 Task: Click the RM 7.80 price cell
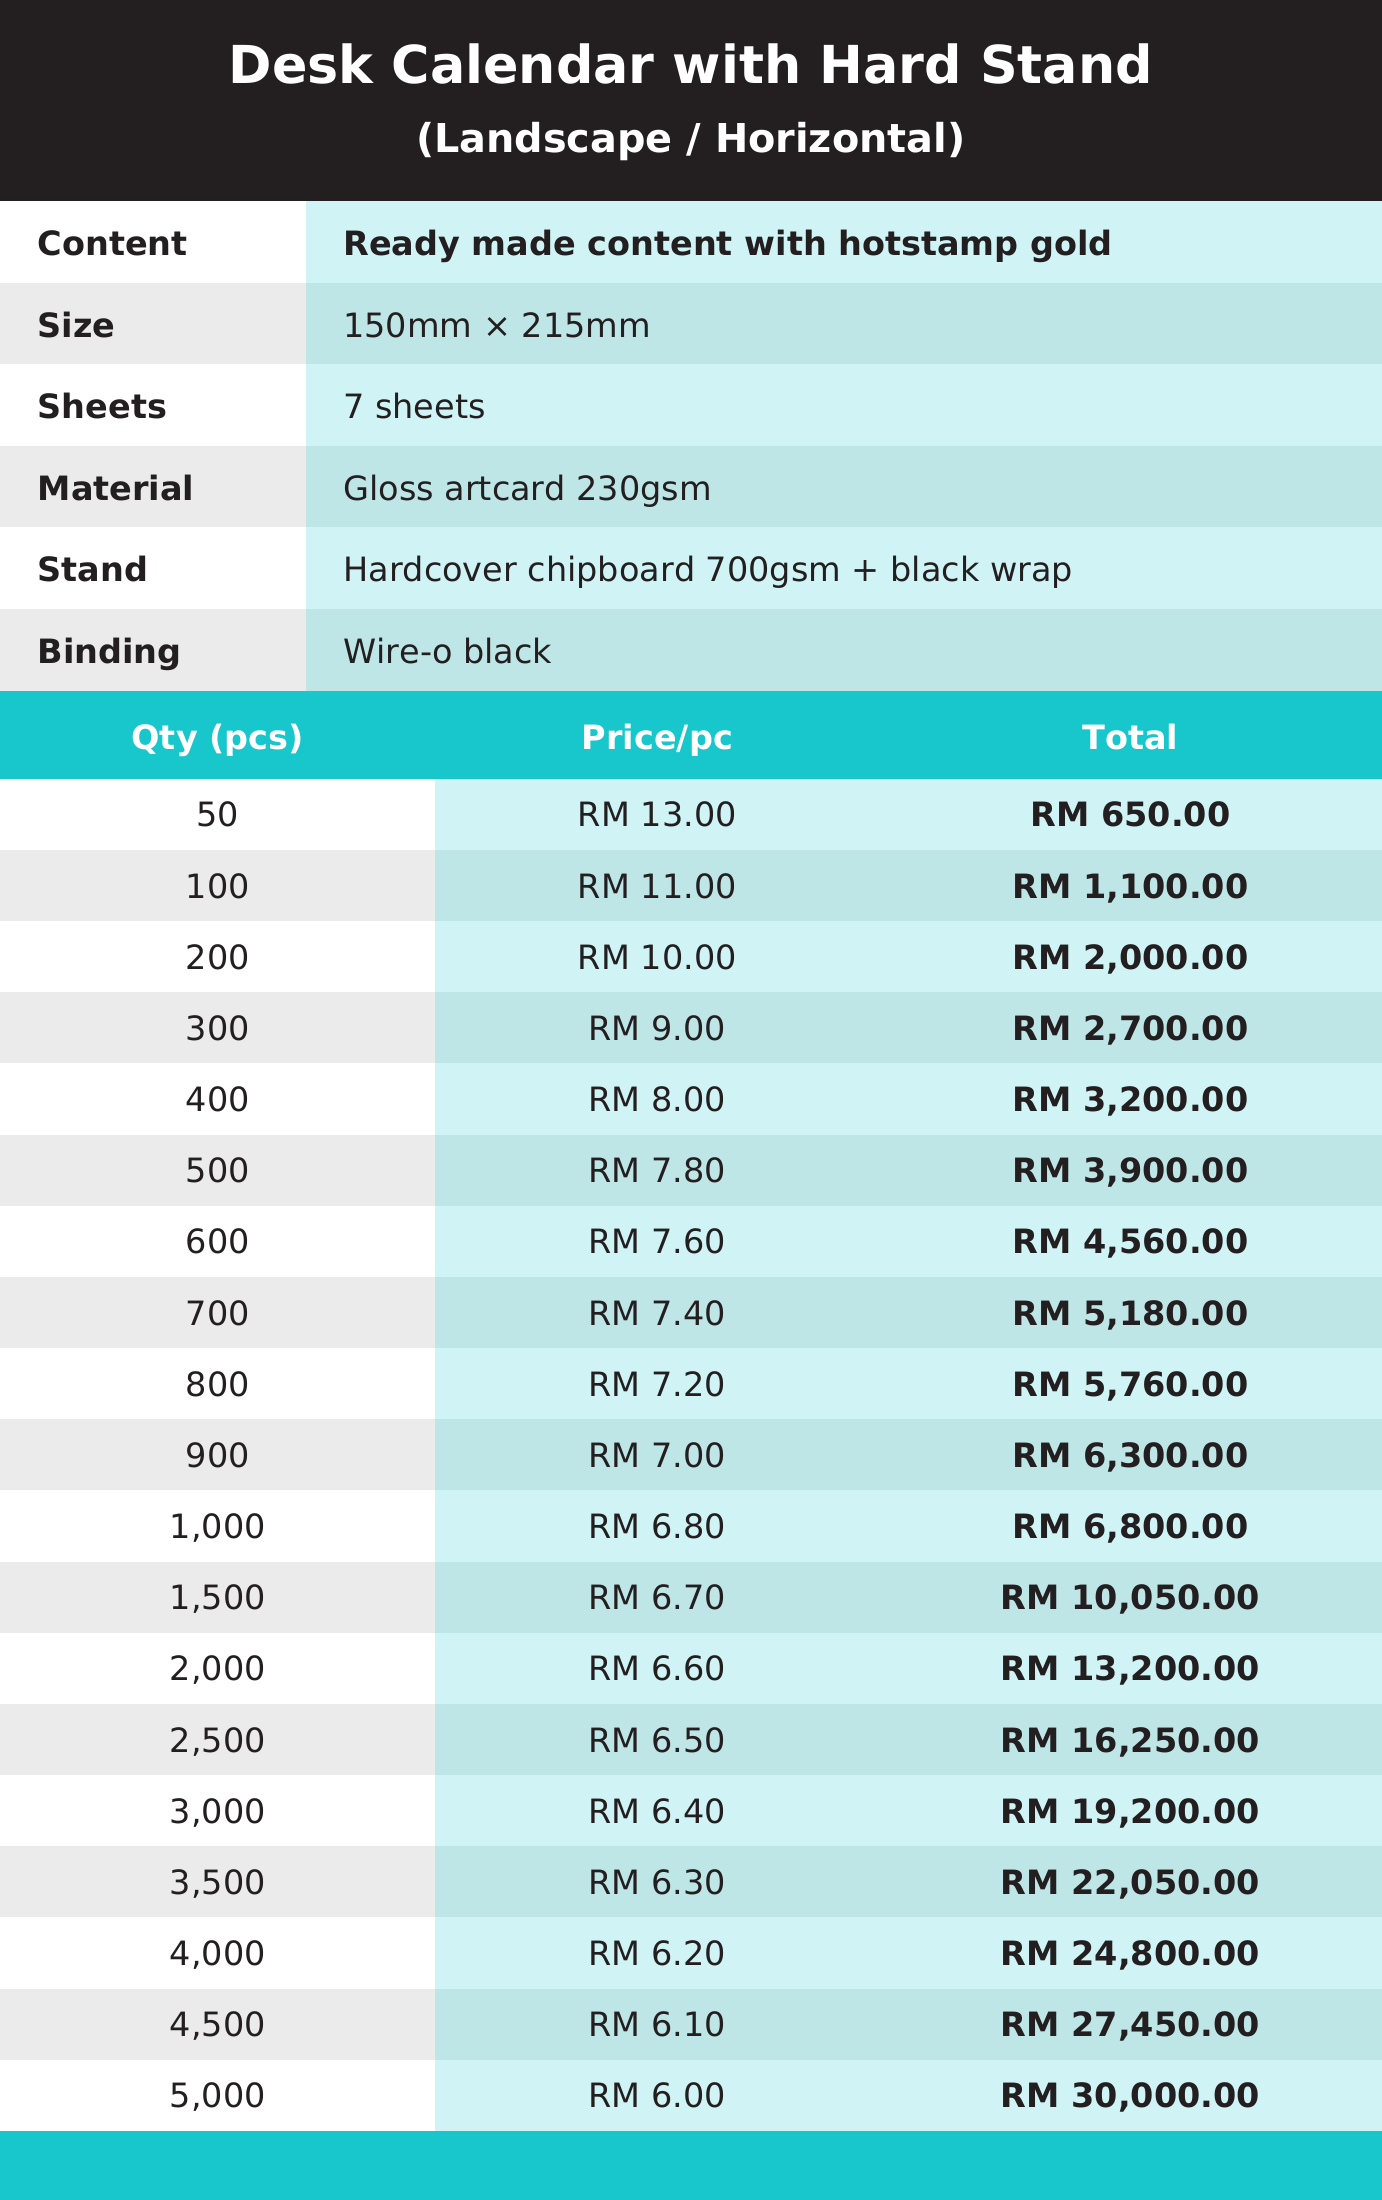pyautogui.click(x=657, y=1170)
